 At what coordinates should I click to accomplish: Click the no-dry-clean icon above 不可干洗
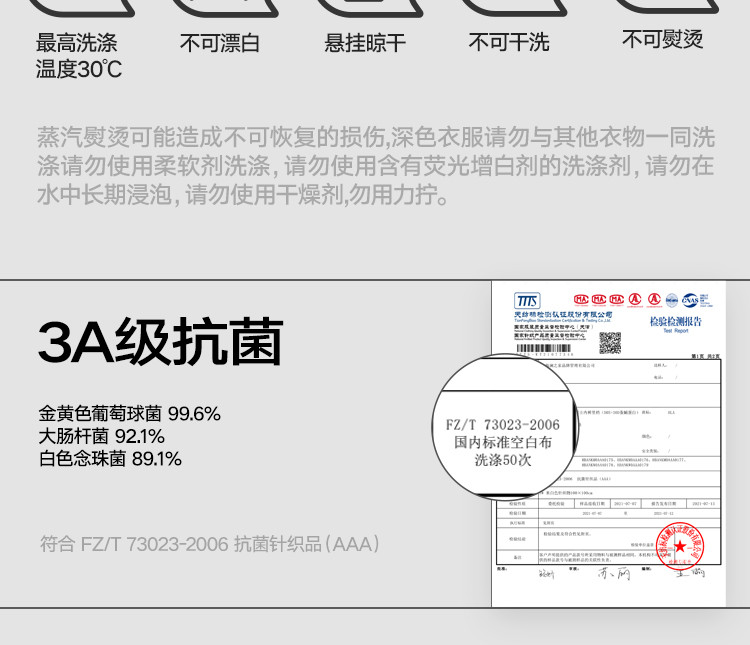point(508,6)
